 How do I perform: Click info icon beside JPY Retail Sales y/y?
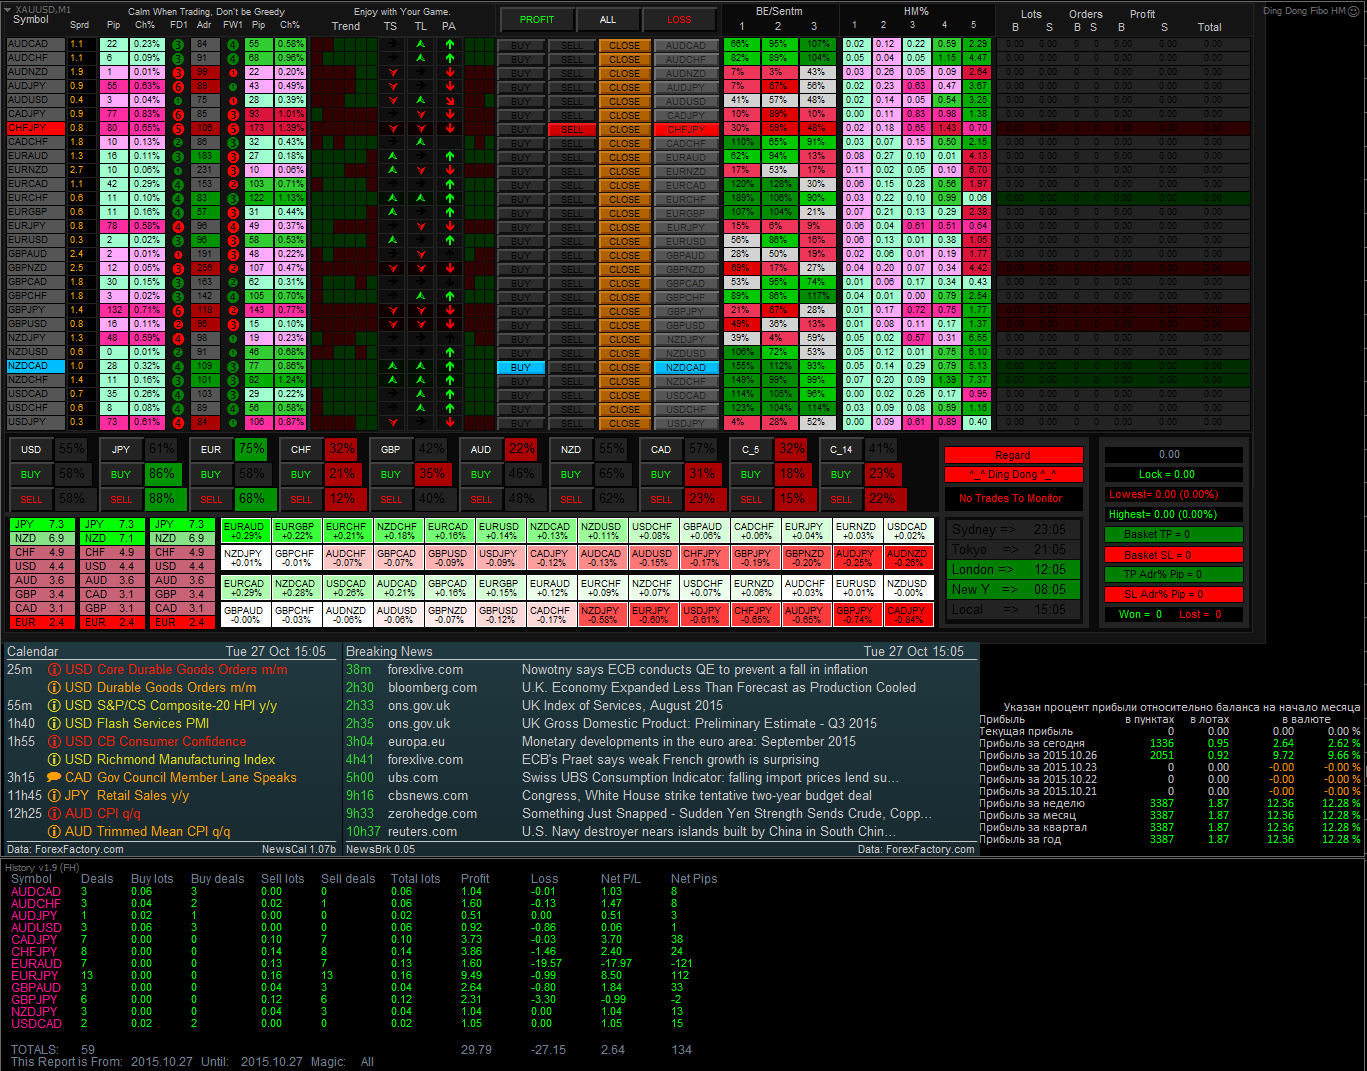point(54,796)
